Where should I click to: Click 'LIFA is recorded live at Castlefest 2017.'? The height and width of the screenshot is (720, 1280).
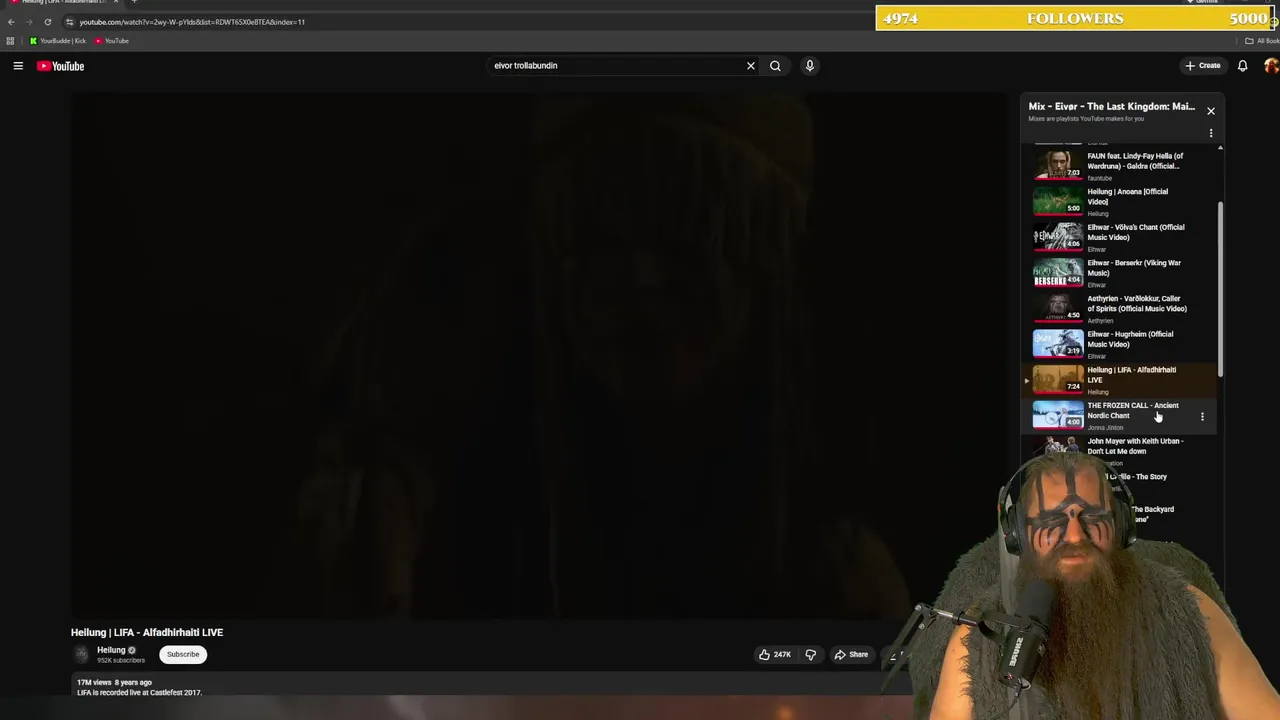[139, 692]
